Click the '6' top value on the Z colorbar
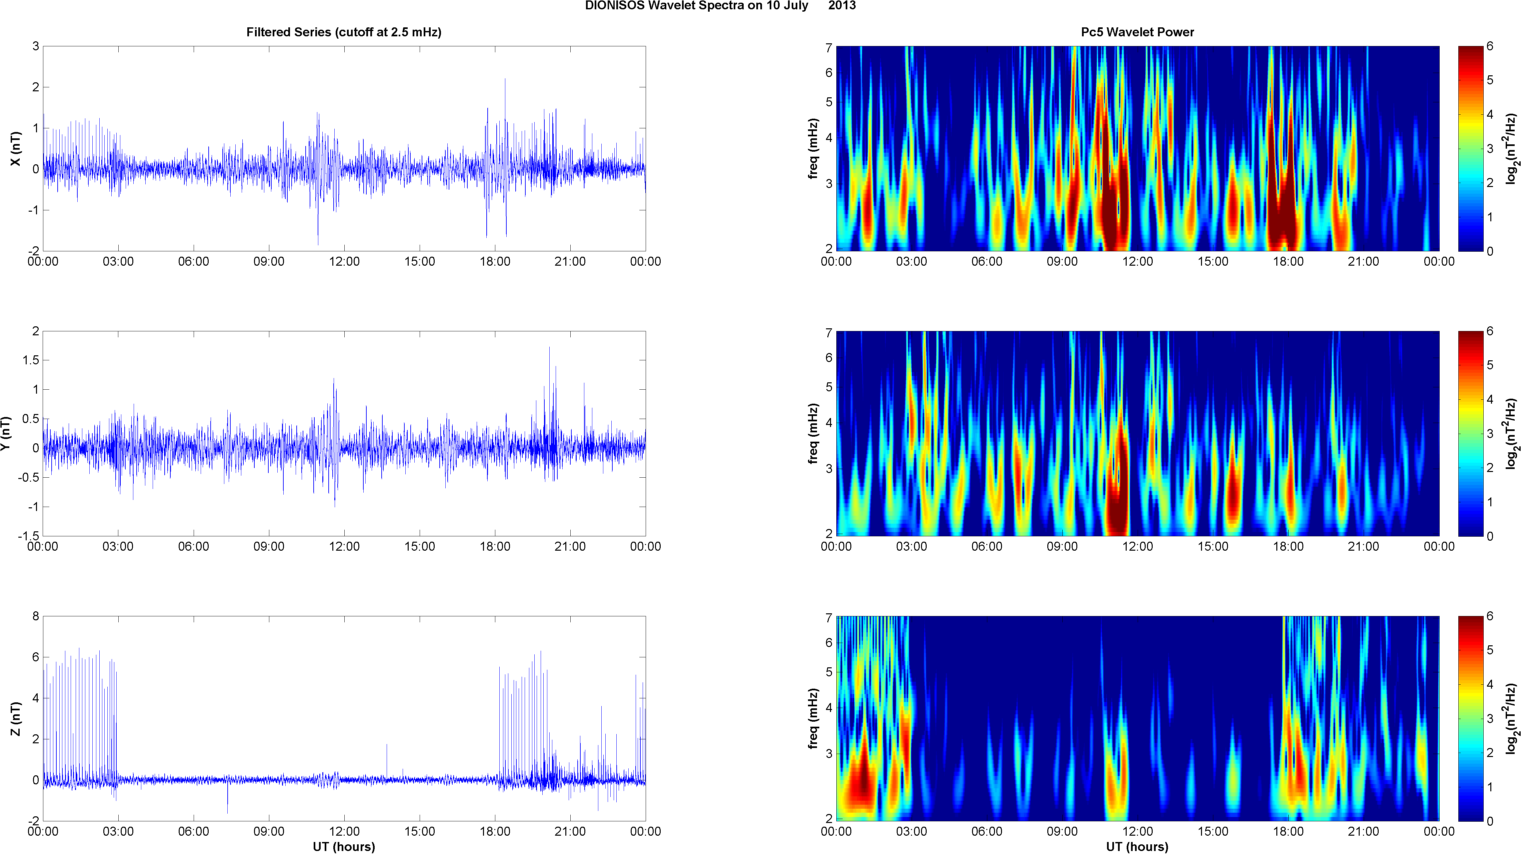Image resolution: width=1521 pixels, height=854 pixels. pyautogui.click(x=1490, y=617)
